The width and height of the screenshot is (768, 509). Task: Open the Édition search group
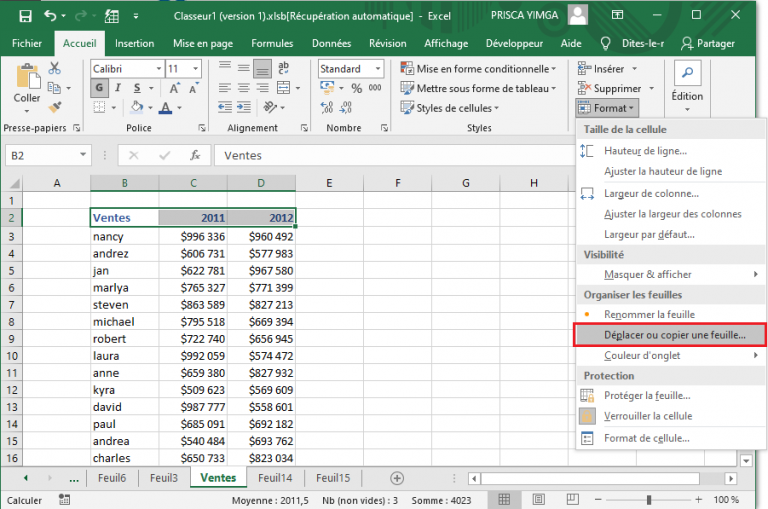click(687, 86)
